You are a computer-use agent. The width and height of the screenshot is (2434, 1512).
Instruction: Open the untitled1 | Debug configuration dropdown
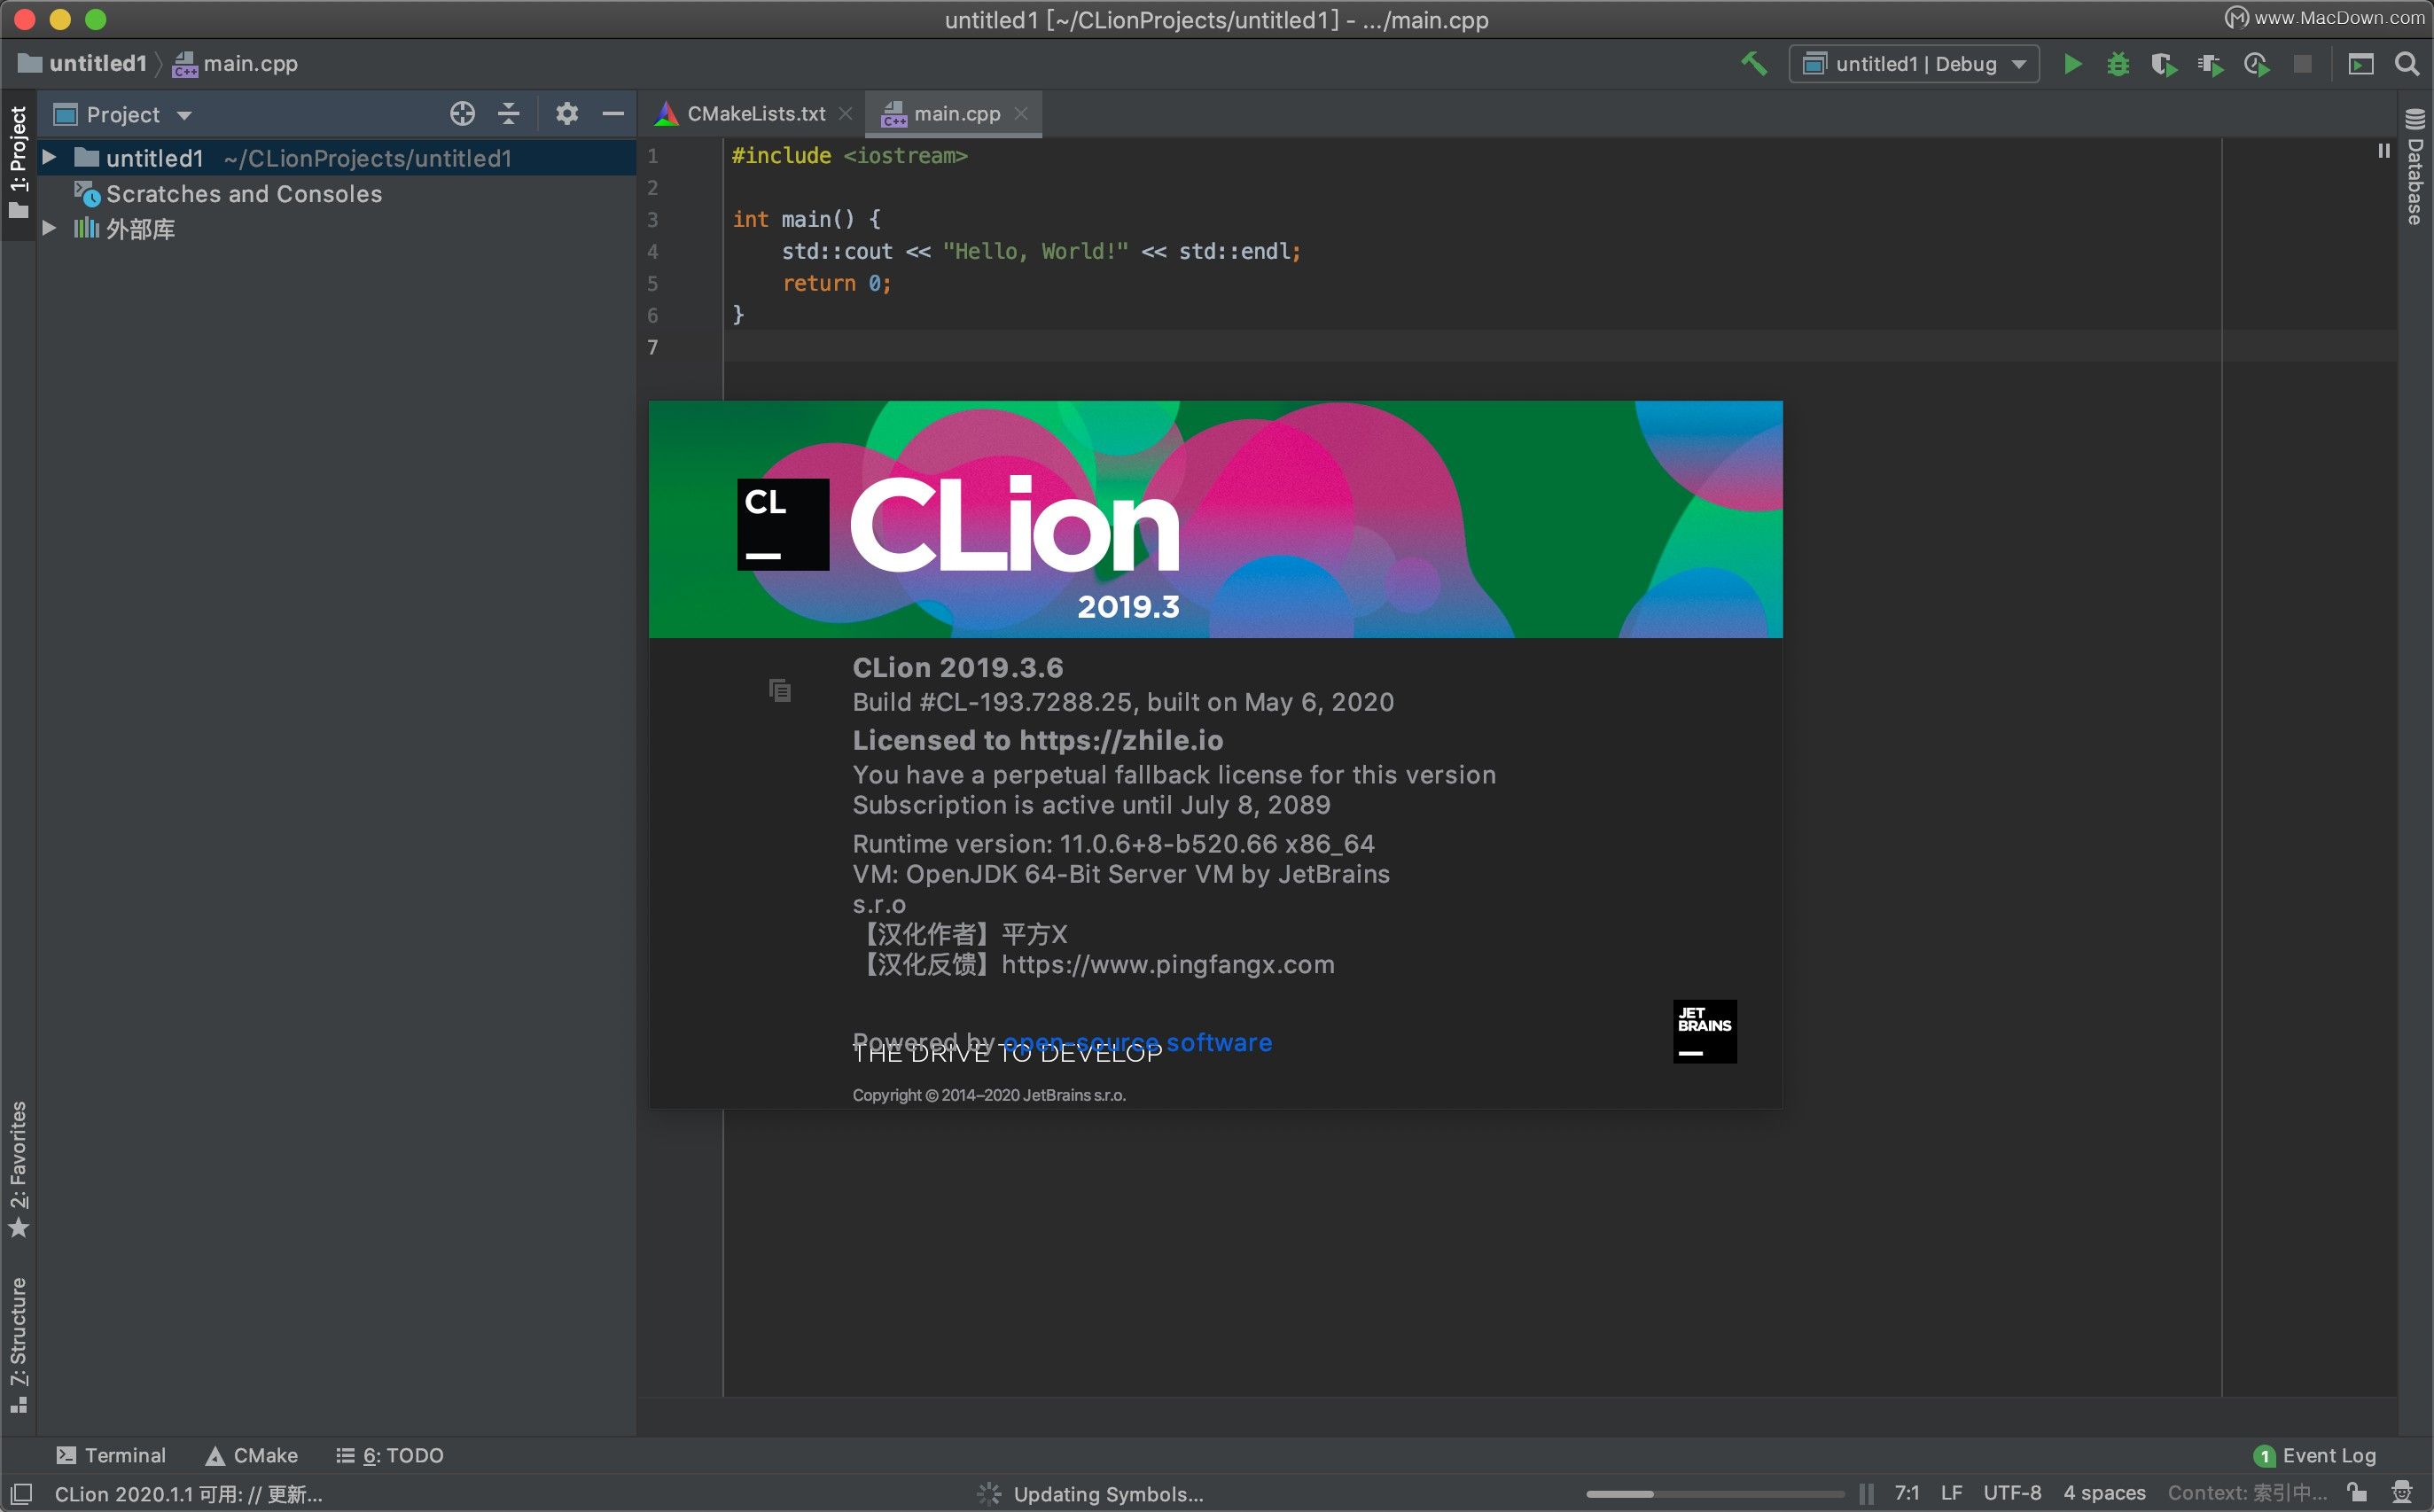pos(1914,64)
